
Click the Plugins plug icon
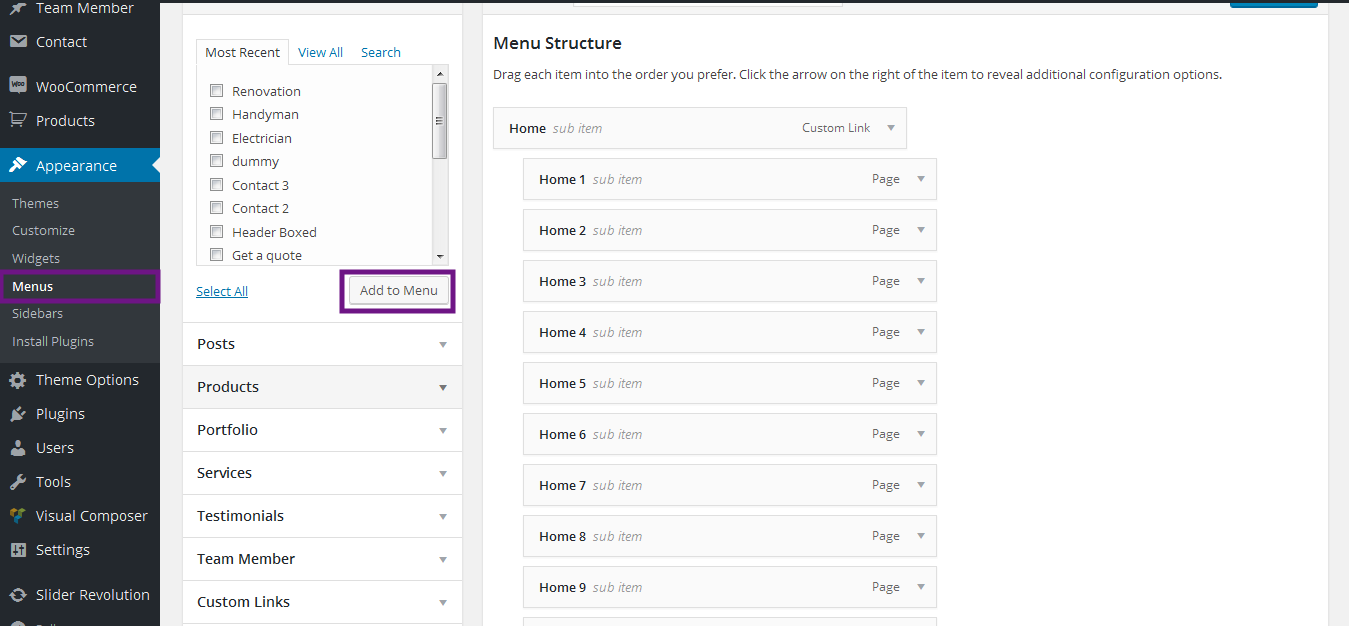click(x=18, y=414)
